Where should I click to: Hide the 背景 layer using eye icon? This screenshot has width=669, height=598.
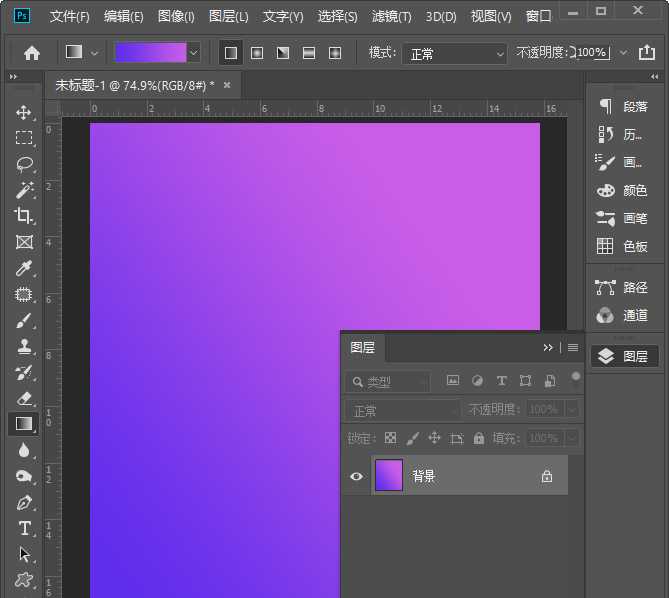356,477
